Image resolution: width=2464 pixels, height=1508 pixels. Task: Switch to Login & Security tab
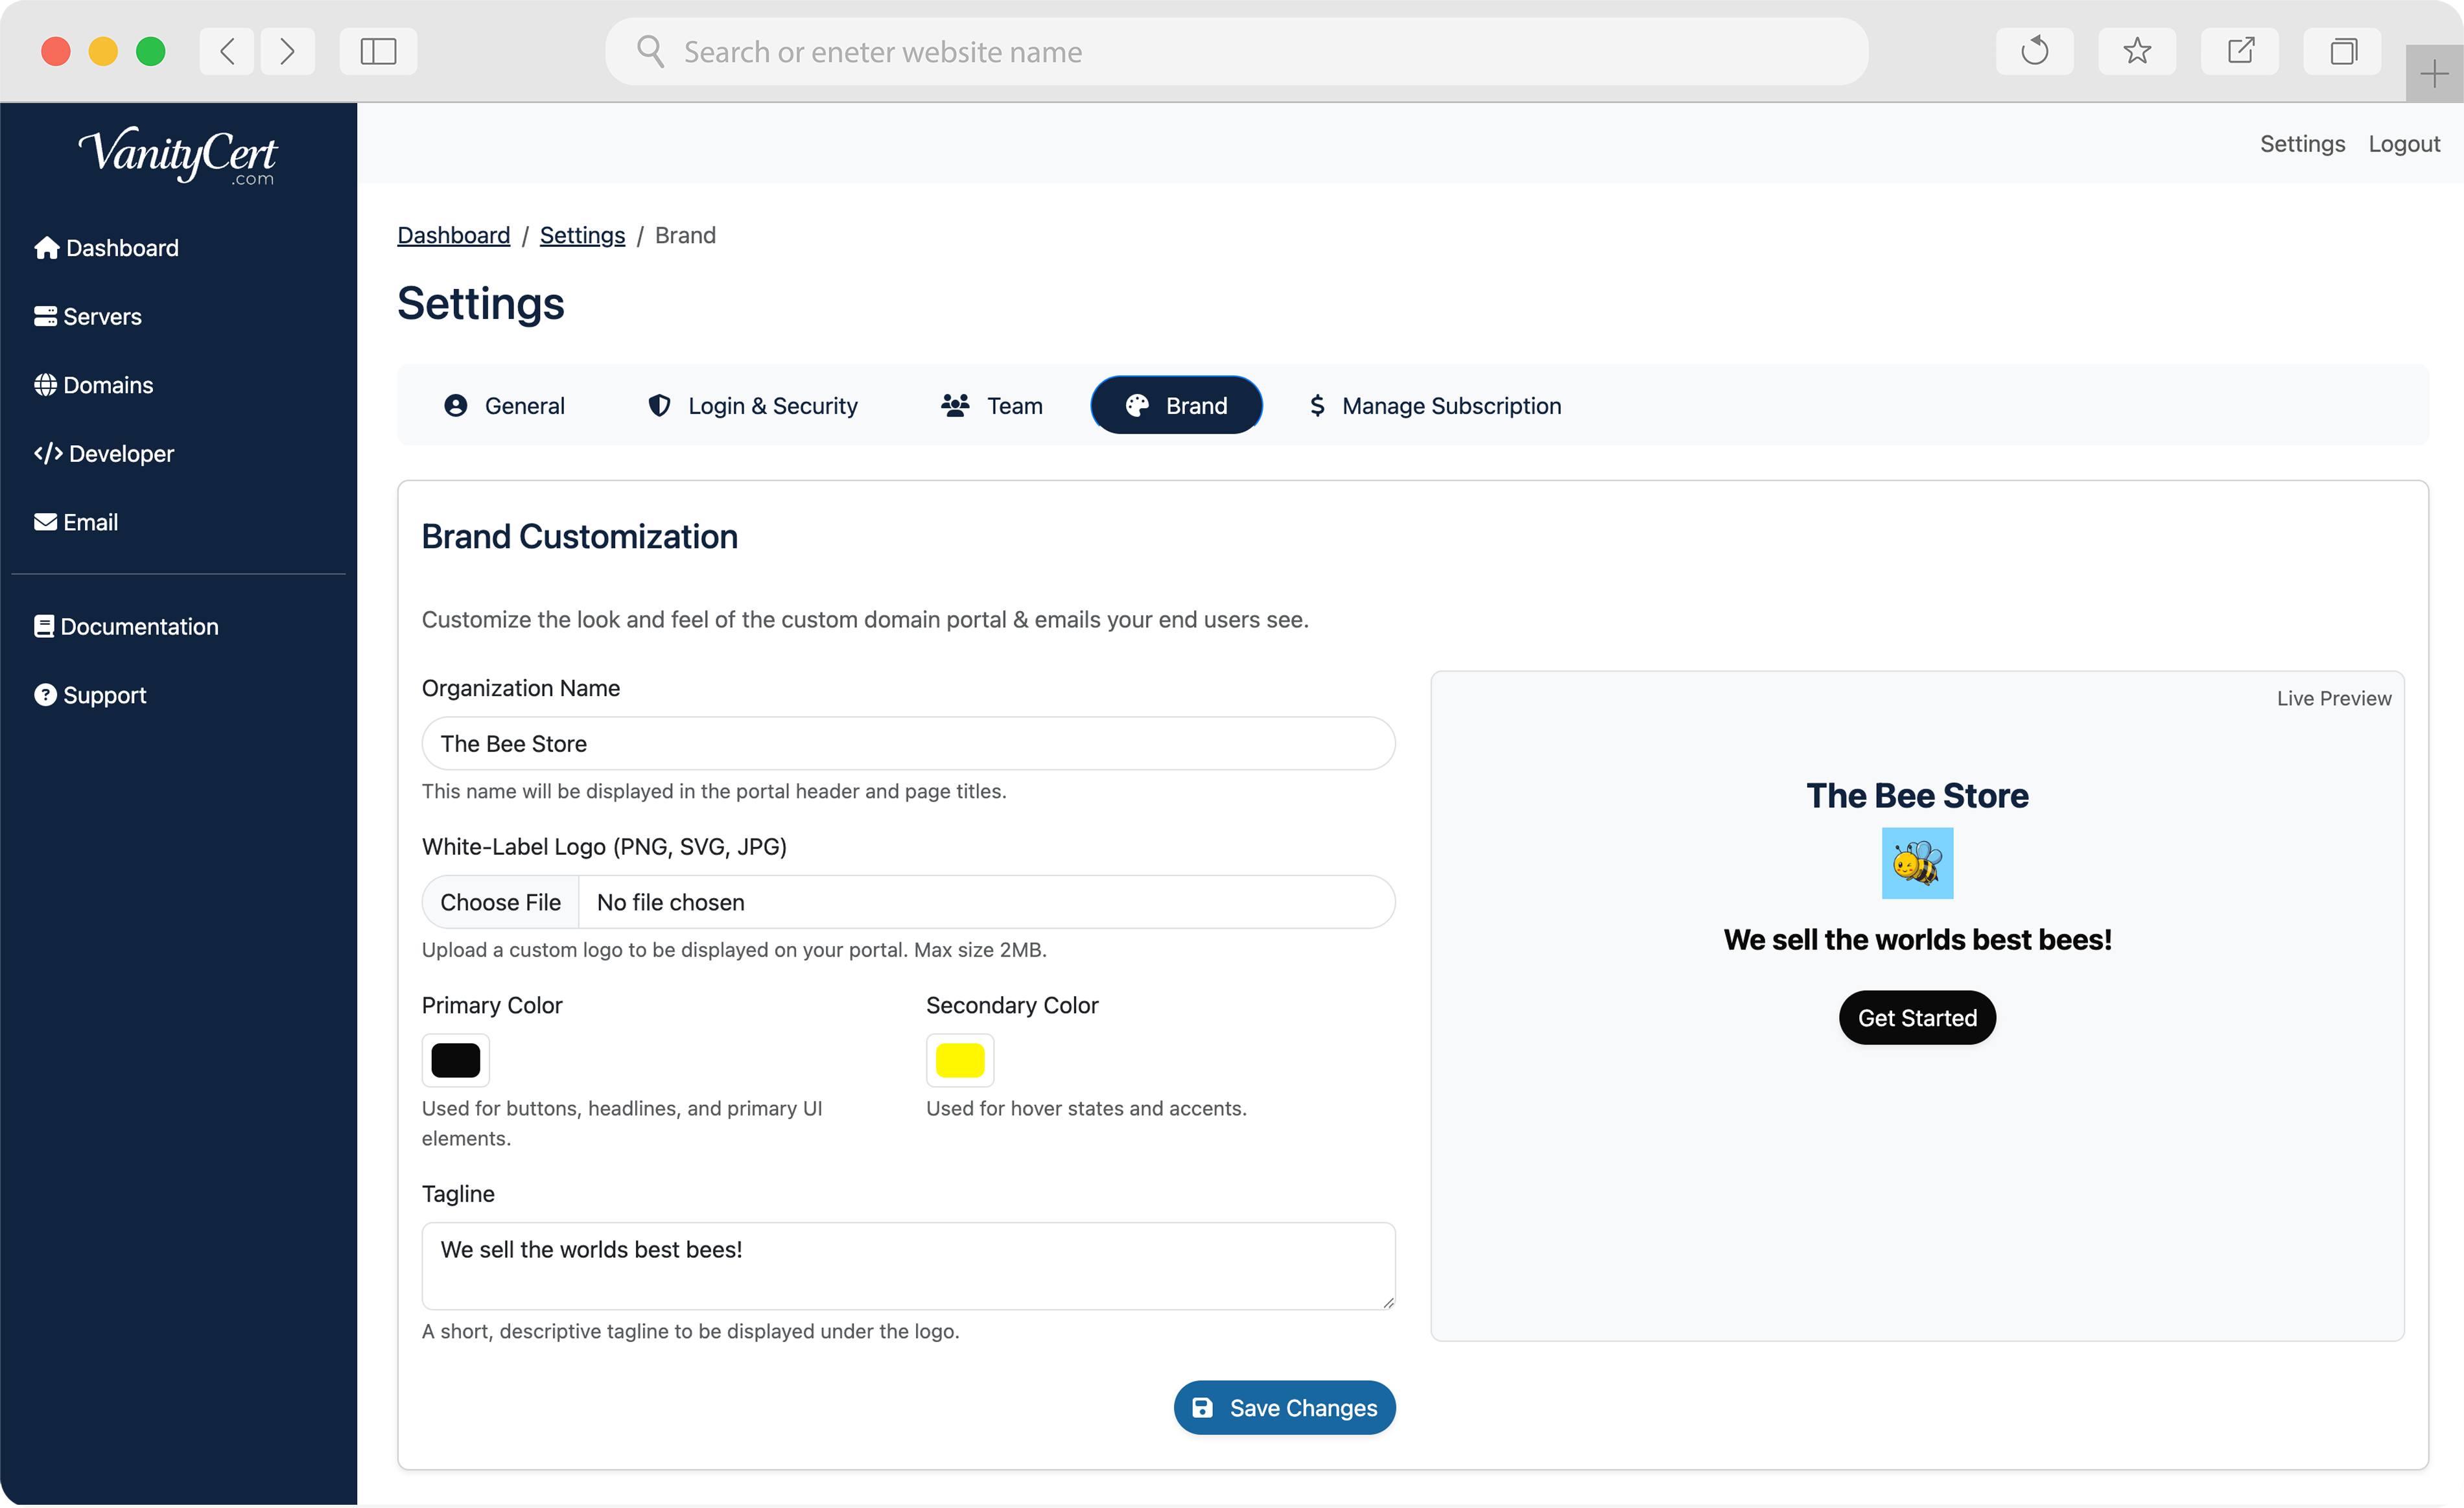752,406
